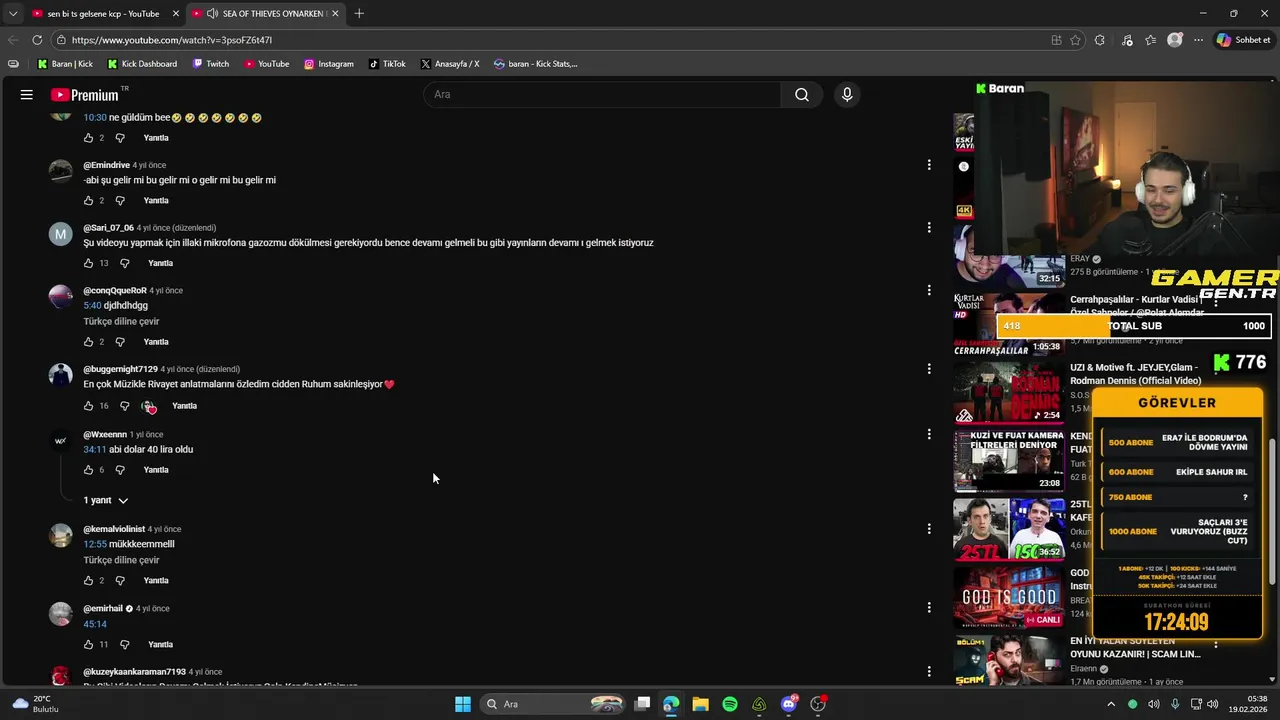This screenshot has height=720, width=1280.
Task: Jump to timestamp 12:55 in @kemalviolinist comment
Action: click(94, 545)
